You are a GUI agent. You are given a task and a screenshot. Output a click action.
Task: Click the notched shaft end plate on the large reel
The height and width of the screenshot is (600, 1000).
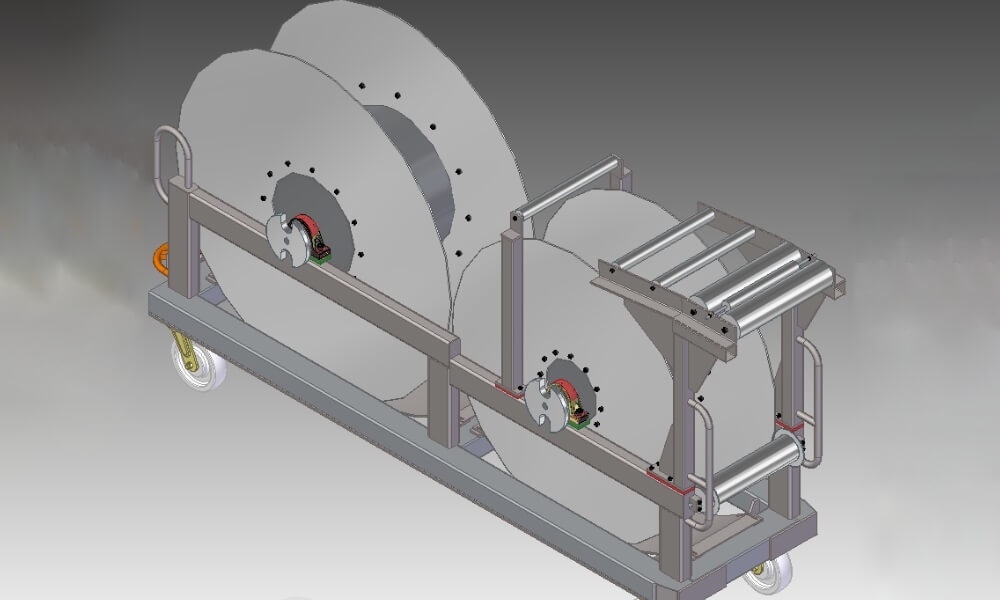283,239
